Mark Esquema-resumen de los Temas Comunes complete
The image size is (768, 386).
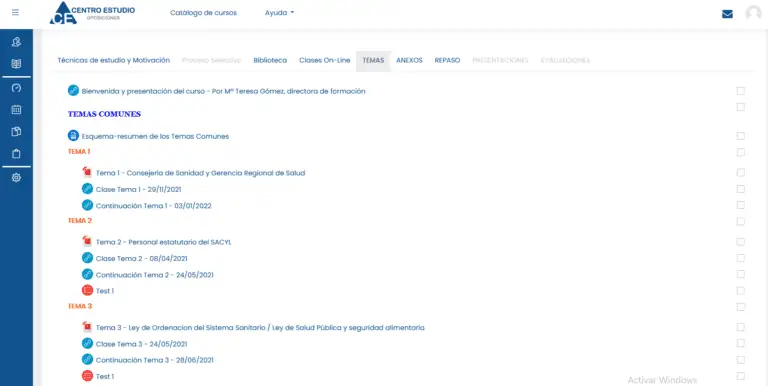click(741, 136)
